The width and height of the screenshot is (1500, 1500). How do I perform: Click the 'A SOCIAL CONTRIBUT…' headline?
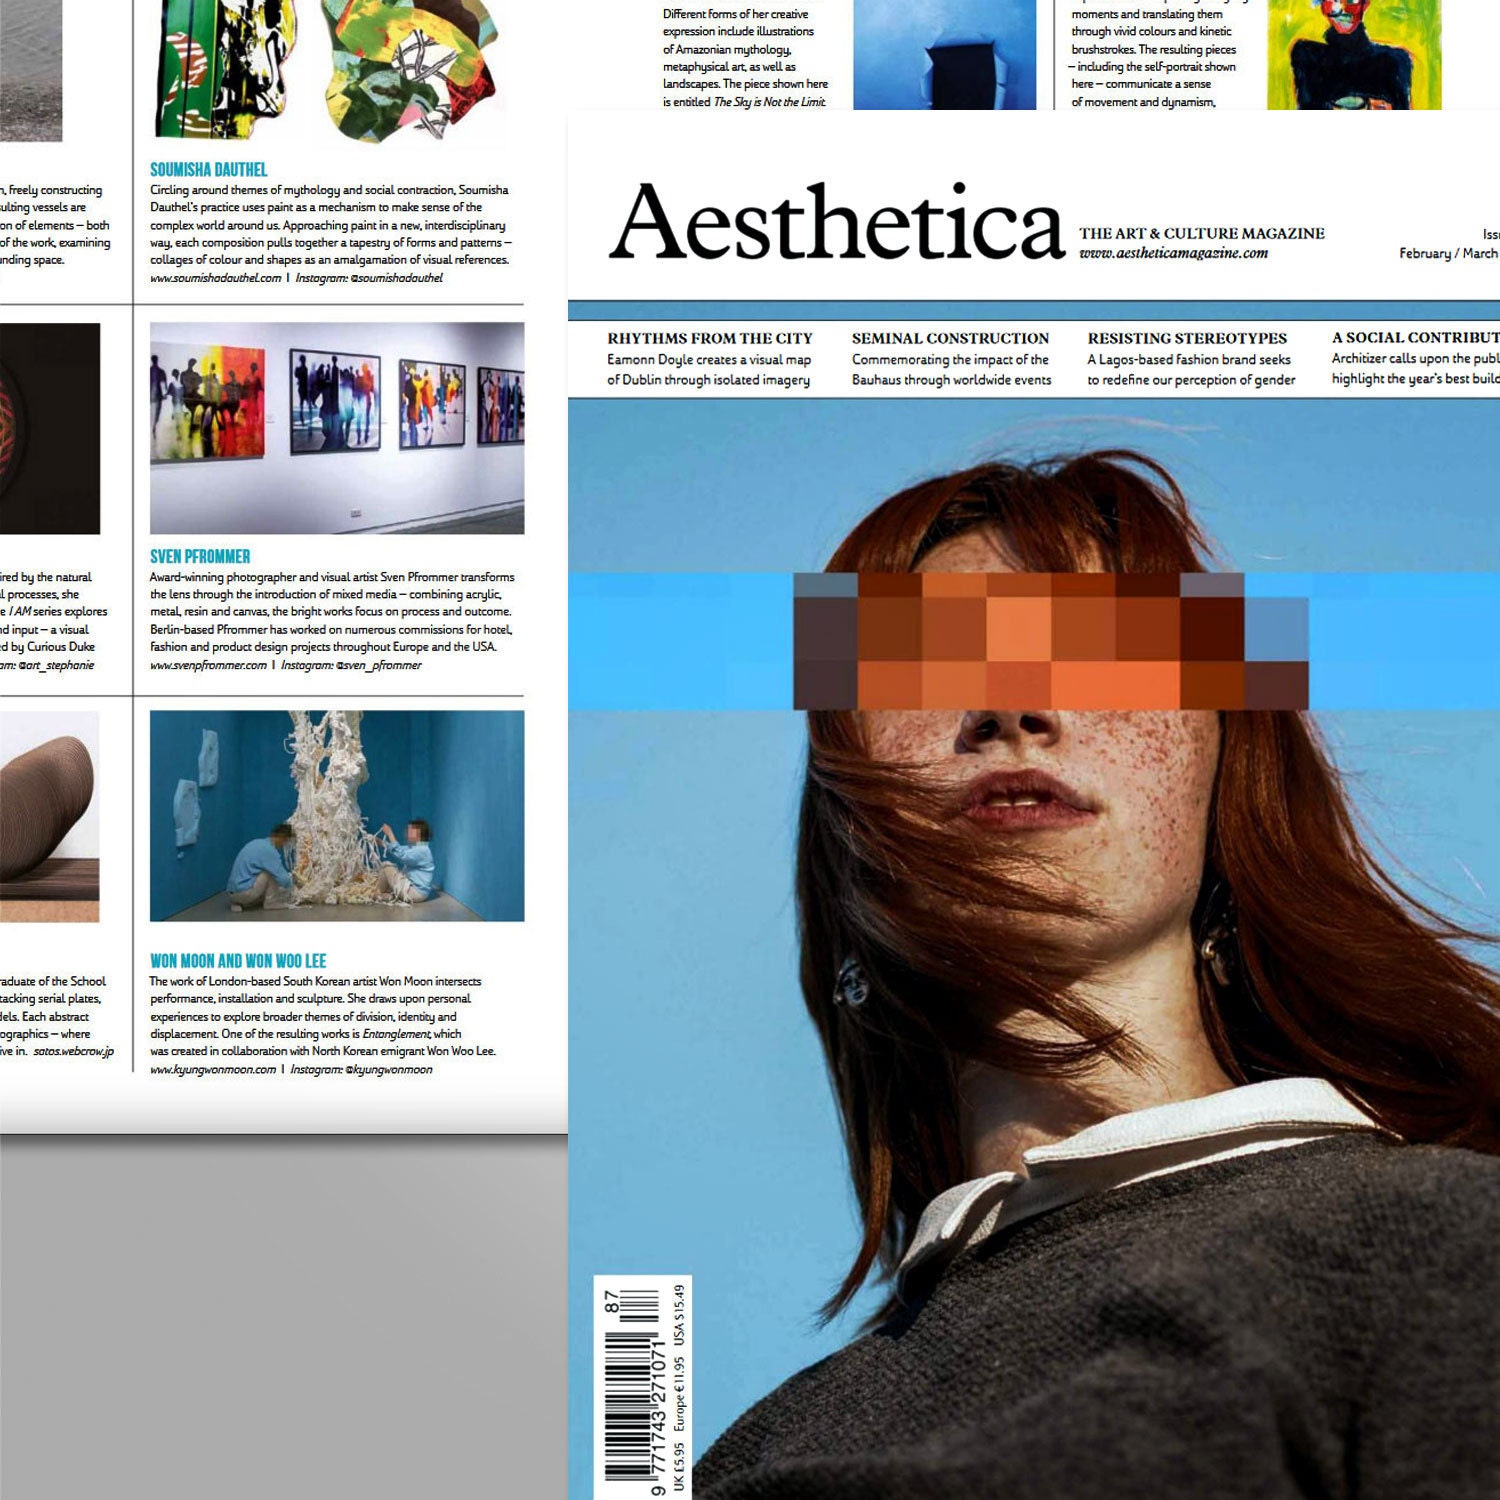click(x=1416, y=338)
